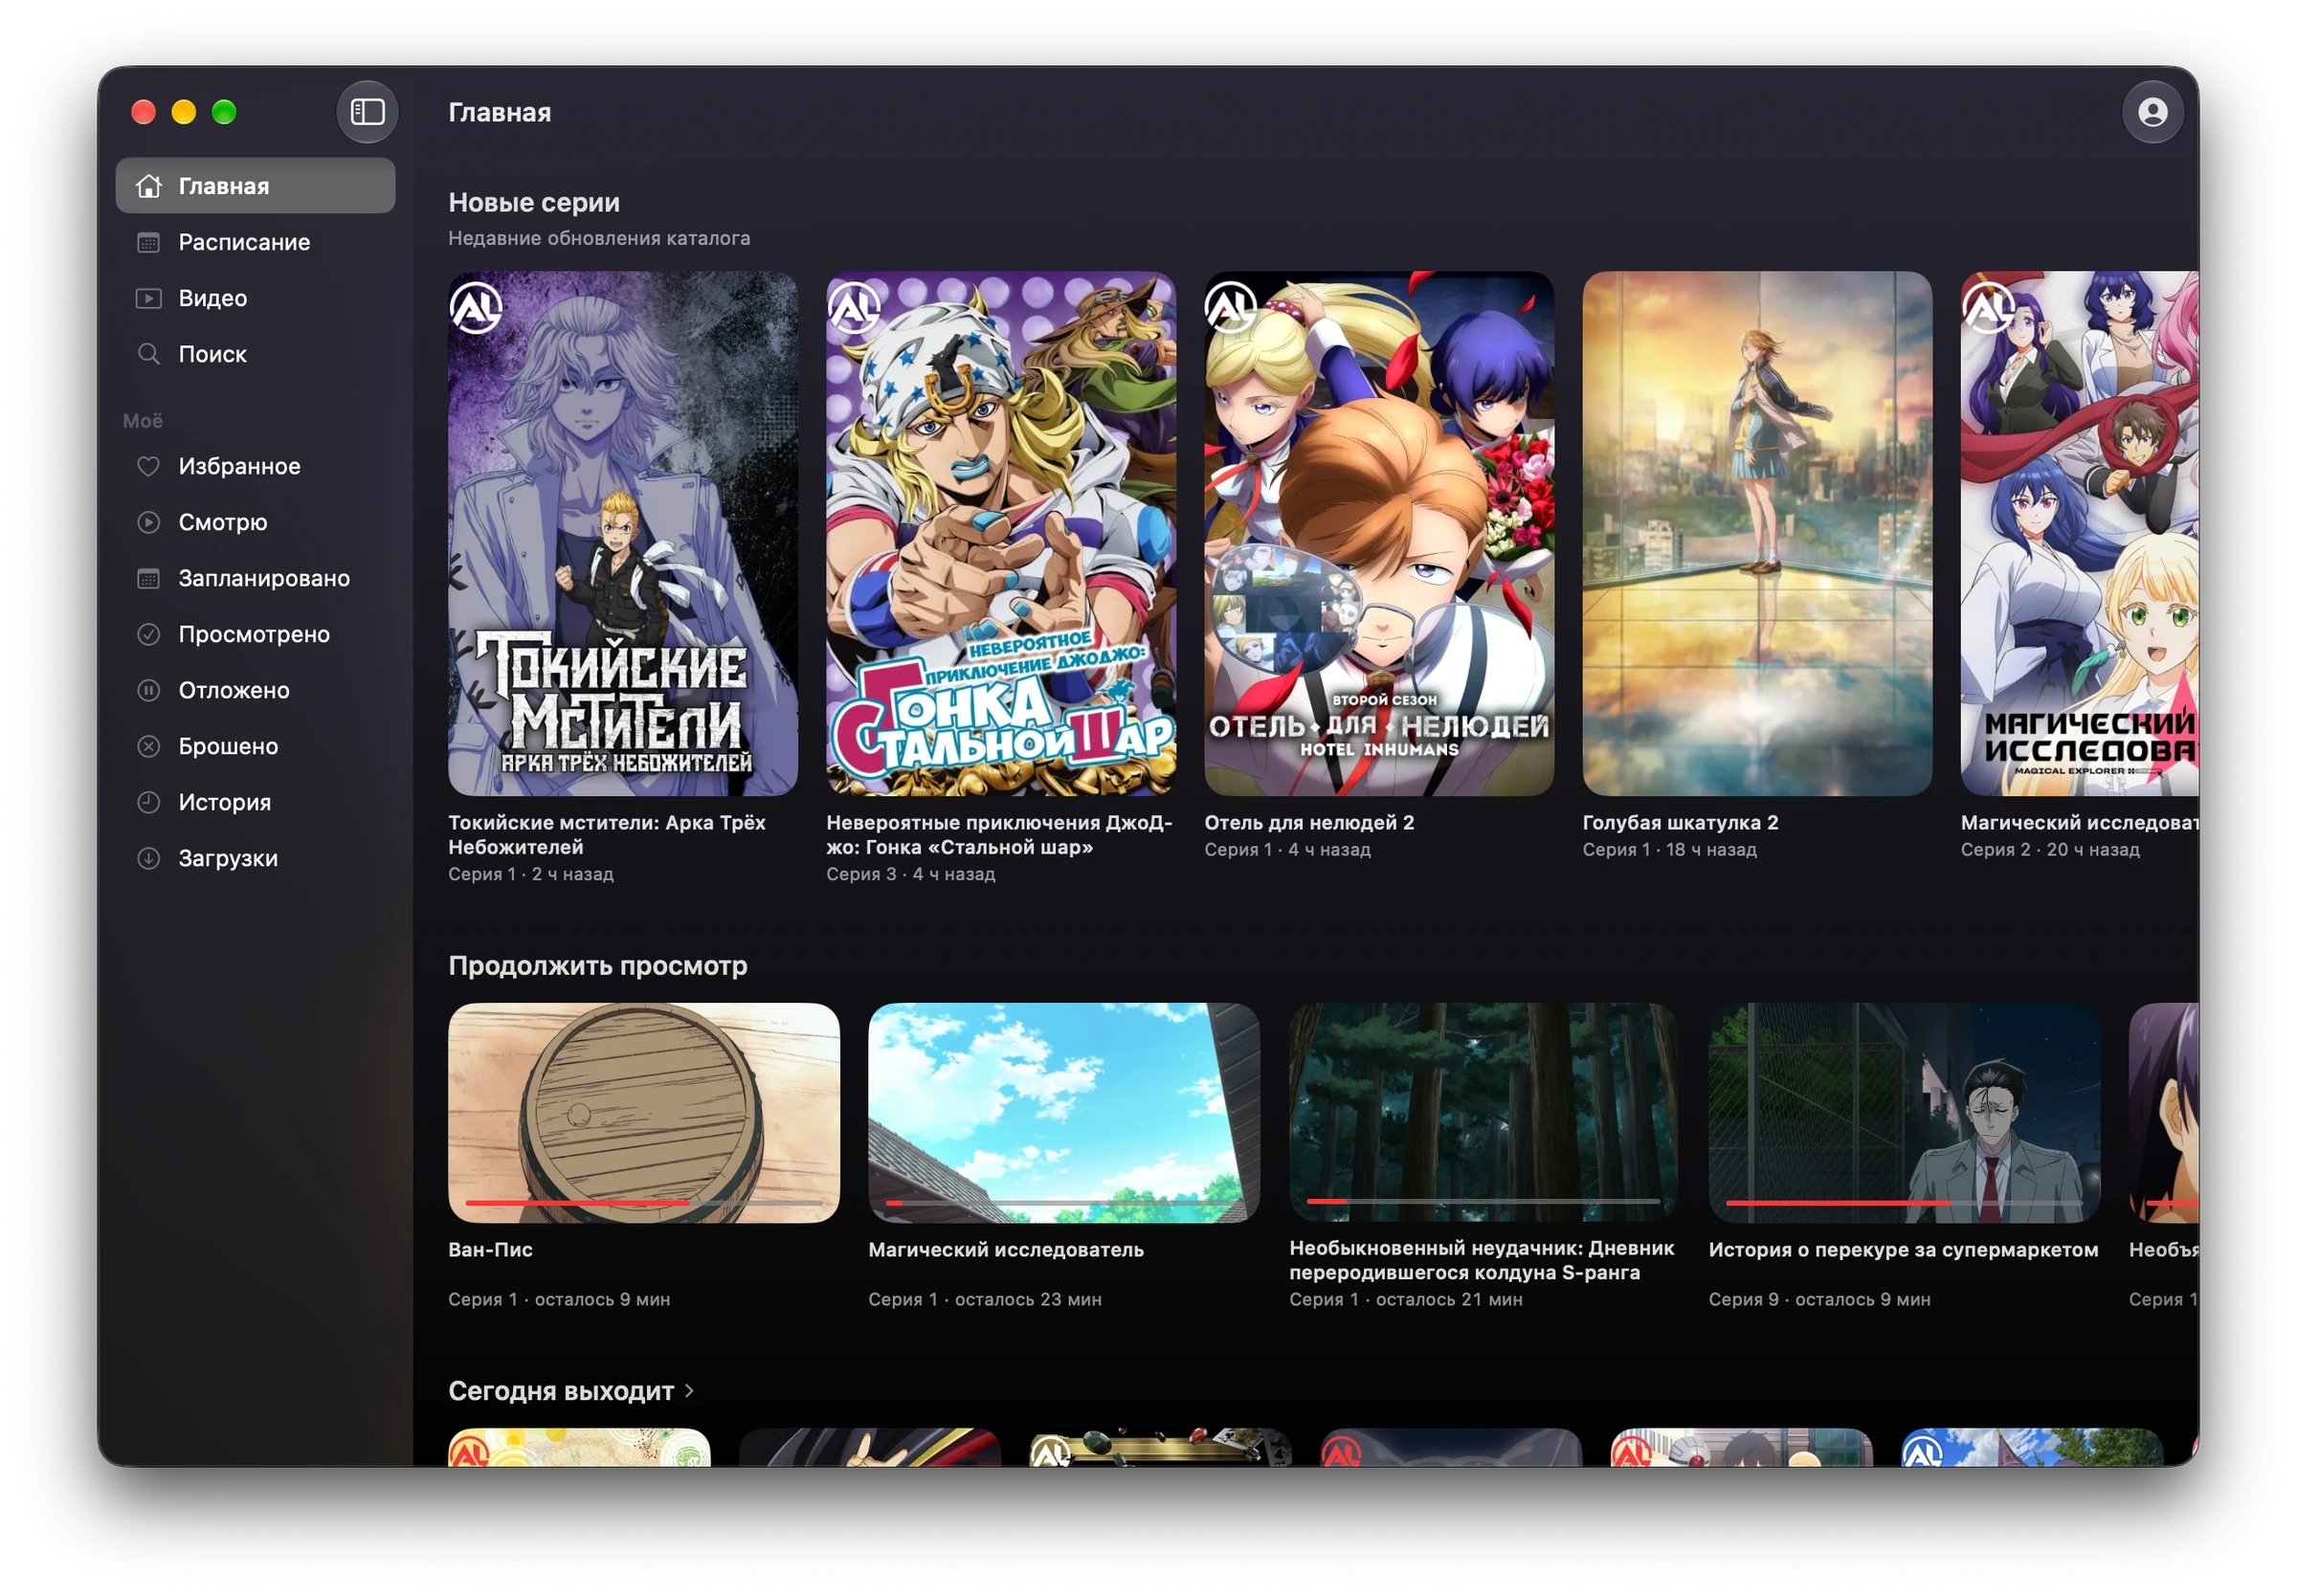The height and width of the screenshot is (1596, 2297).
Task: Open Гонка «Стальной шар» JoJo poster
Action: 1000,533
